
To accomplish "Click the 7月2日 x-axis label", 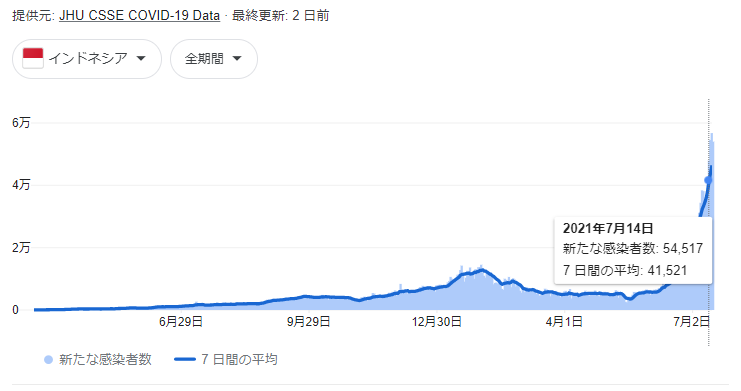I will click(x=692, y=322).
